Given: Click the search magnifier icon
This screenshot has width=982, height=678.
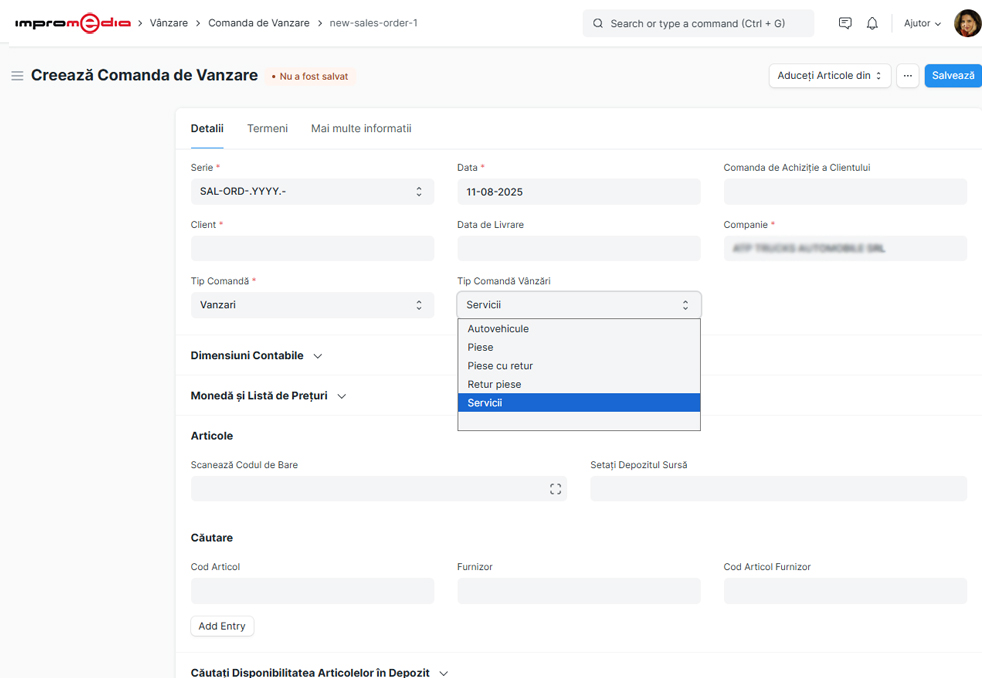Looking at the screenshot, I should 598,23.
